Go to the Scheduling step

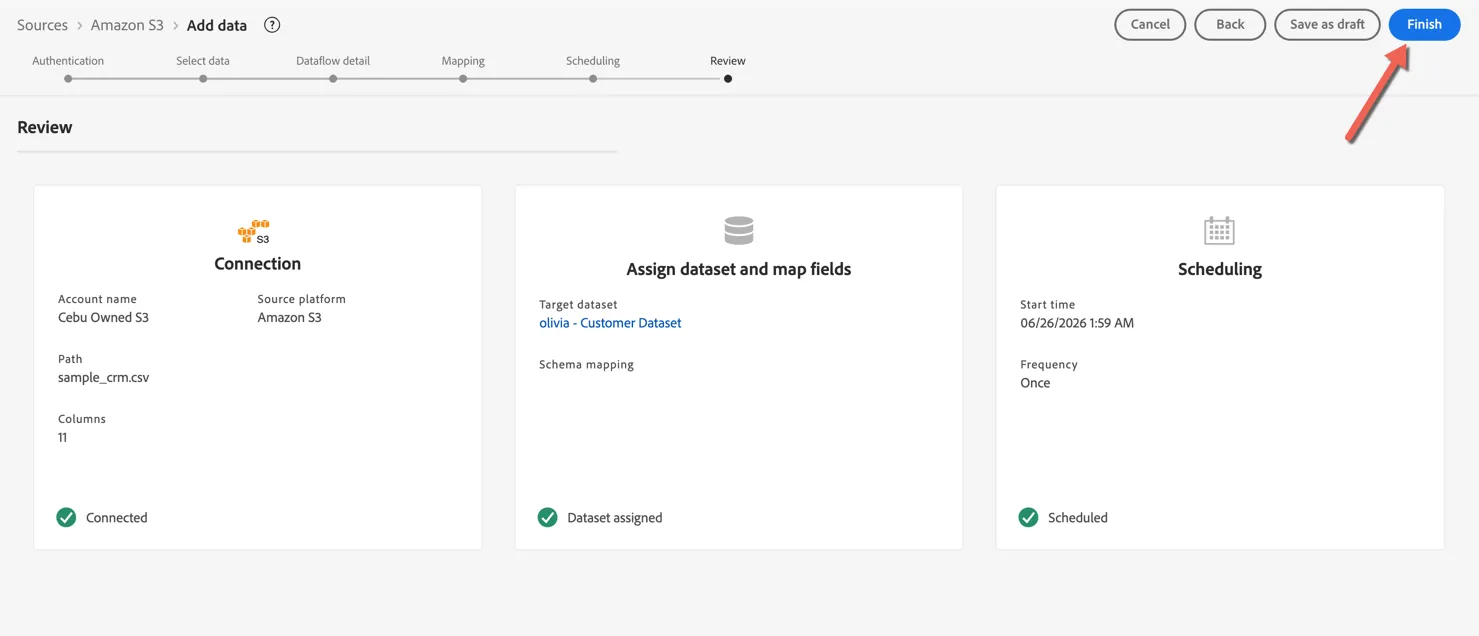593,68
